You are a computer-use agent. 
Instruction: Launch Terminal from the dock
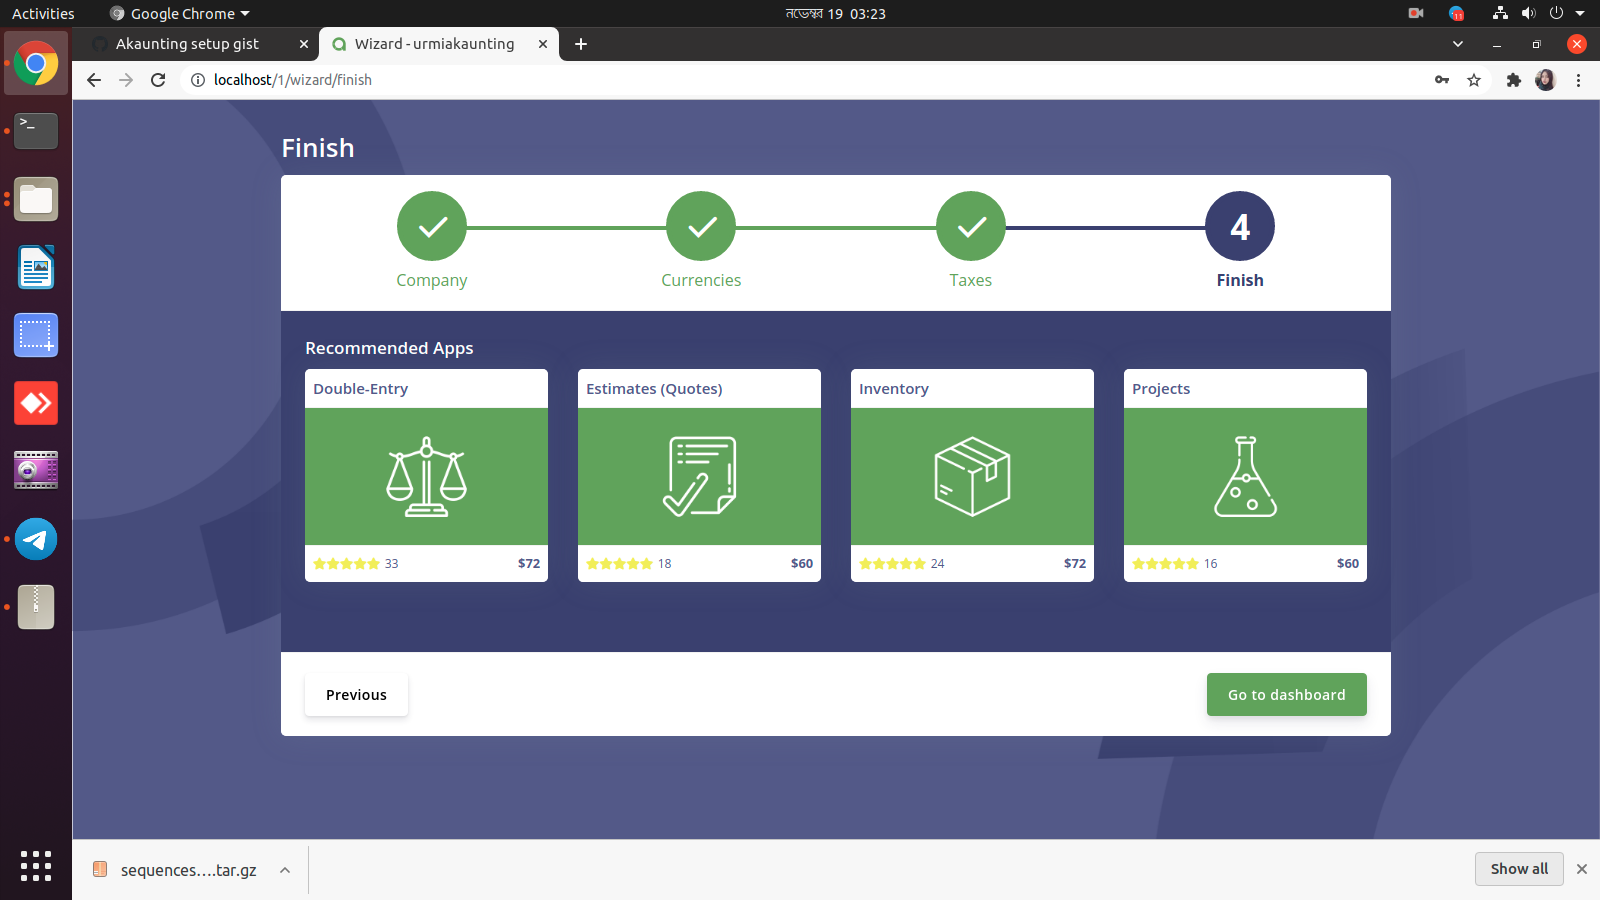[36, 131]
